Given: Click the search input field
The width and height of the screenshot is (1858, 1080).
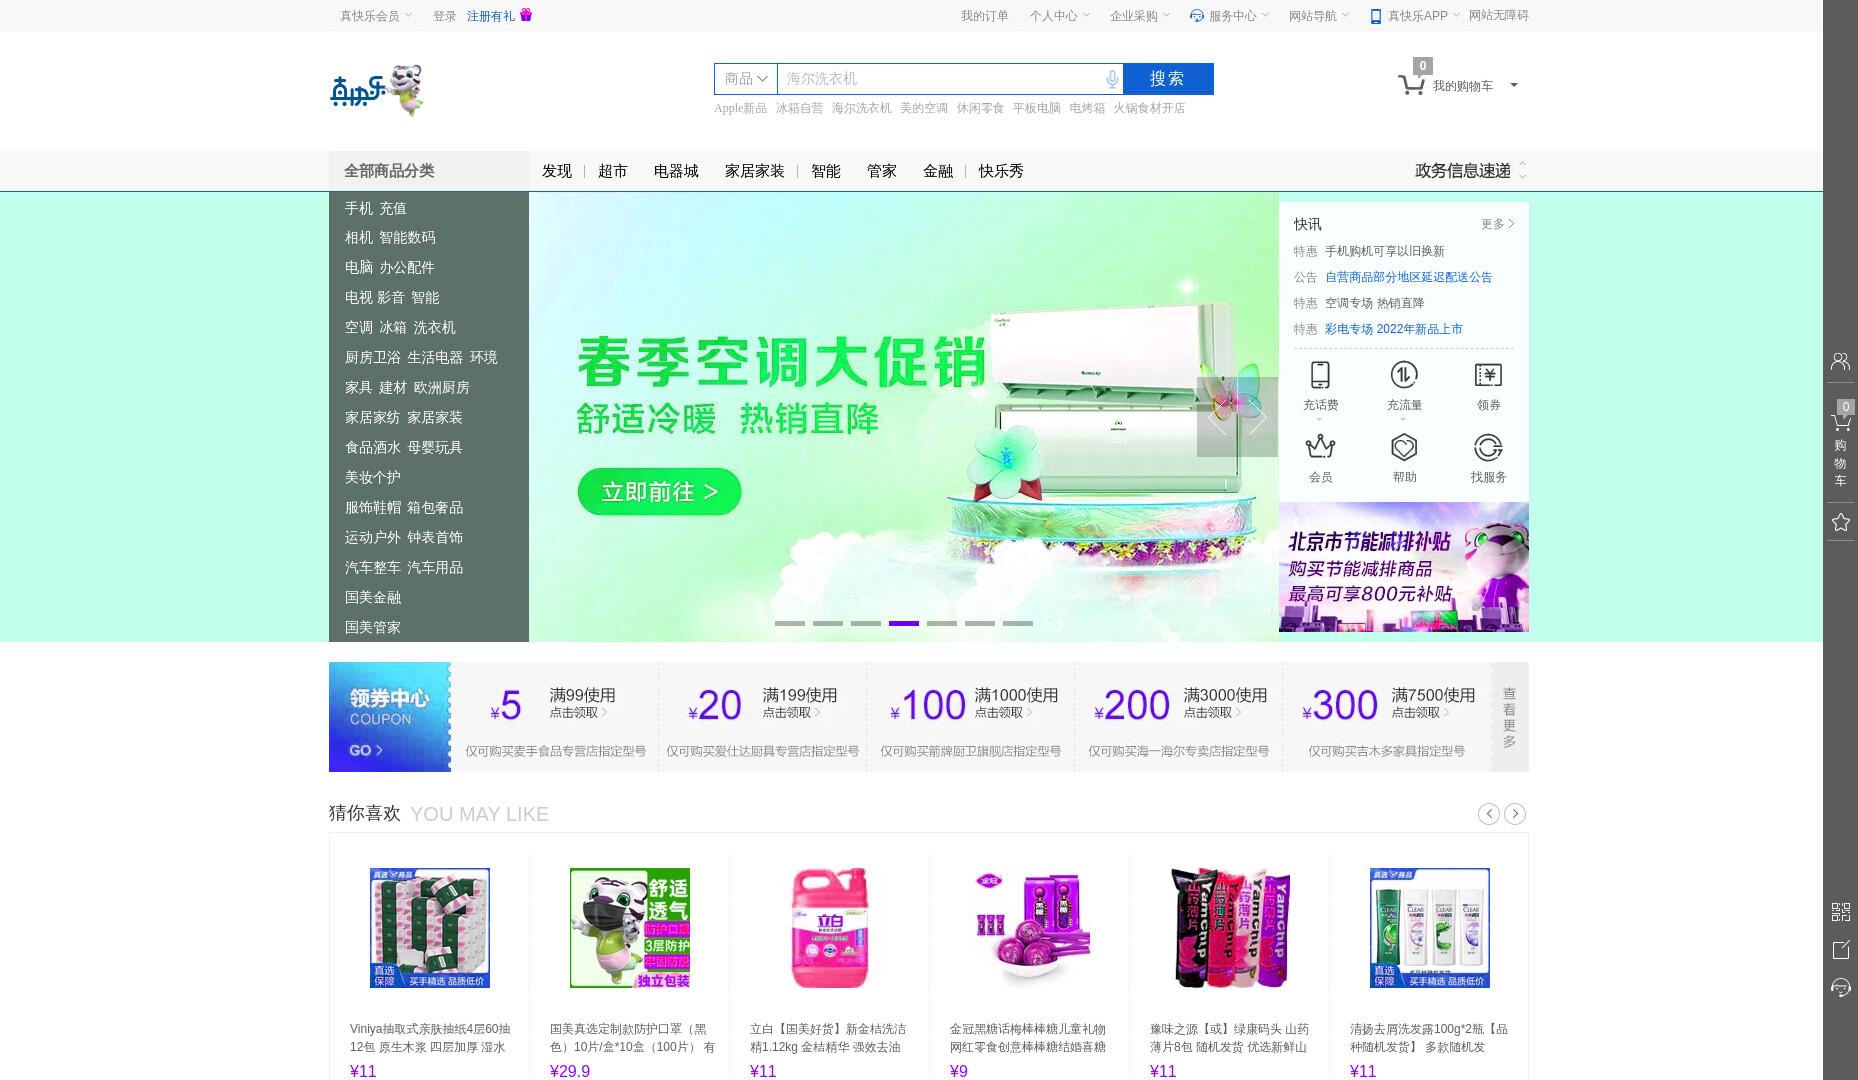Looking at the screenshot, I should [940, 79].
